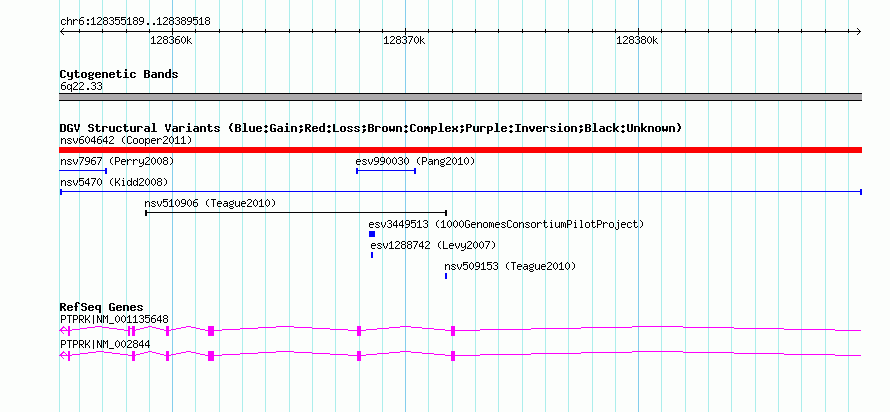Viewport: 890px width, 412px height.
Task: Select the blue esv990030 gain bar
Action: click(386, 170)
